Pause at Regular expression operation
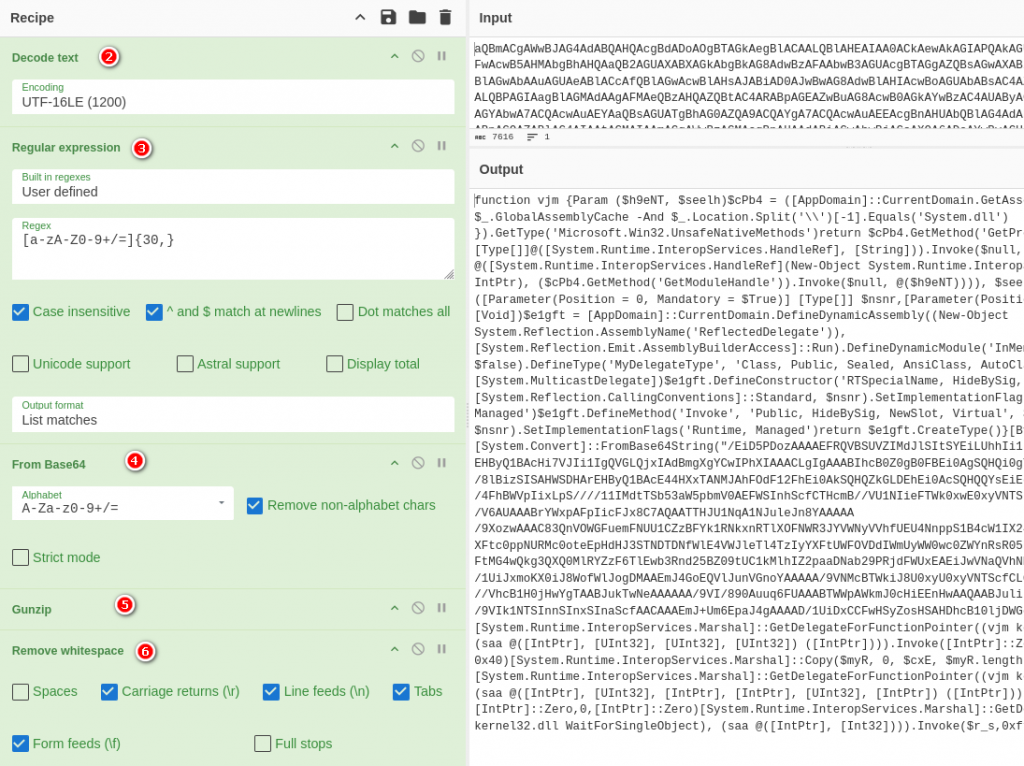The image size is (1024, 766). pyautogui.click(x=442, y=146)
